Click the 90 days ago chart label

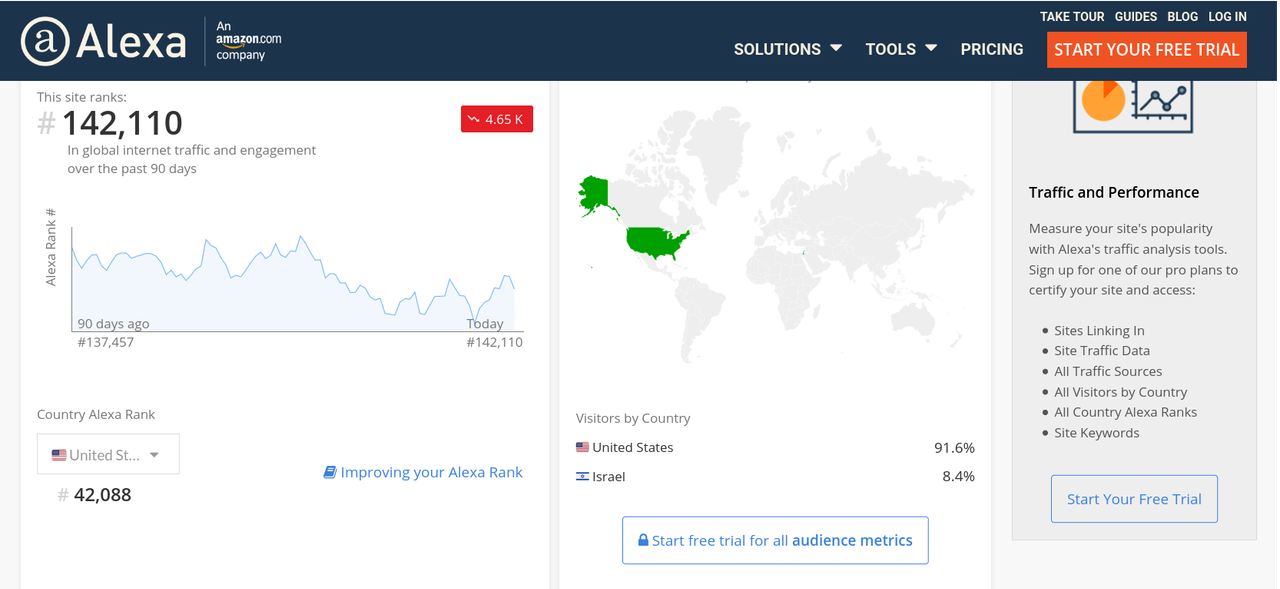coord(114,324)
